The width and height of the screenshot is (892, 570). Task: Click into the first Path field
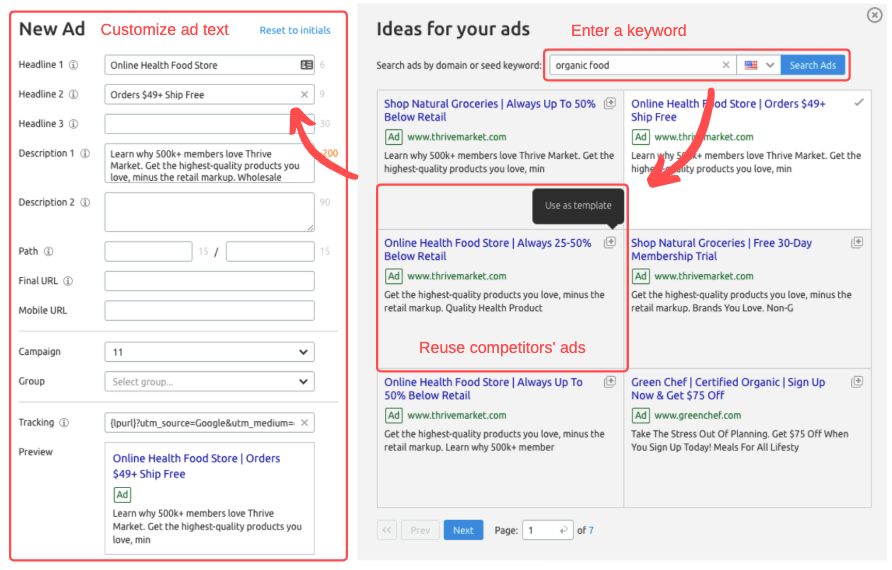pos(148,251)
